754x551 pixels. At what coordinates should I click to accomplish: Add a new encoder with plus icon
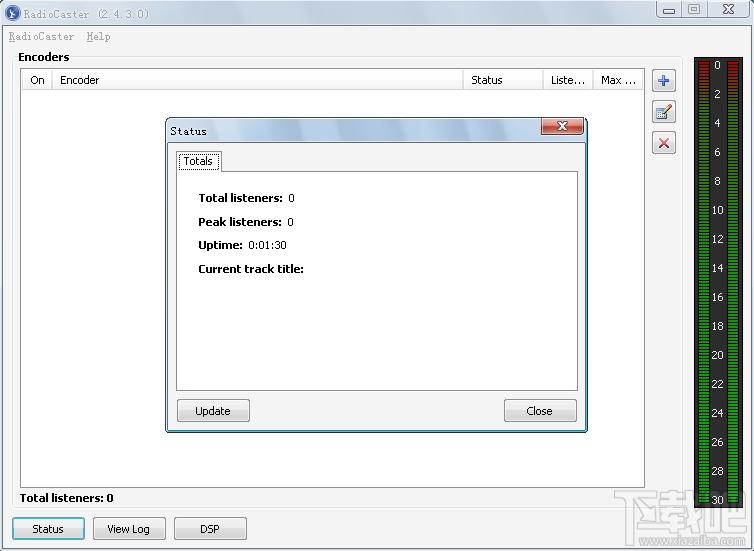[x=664, y=81]
